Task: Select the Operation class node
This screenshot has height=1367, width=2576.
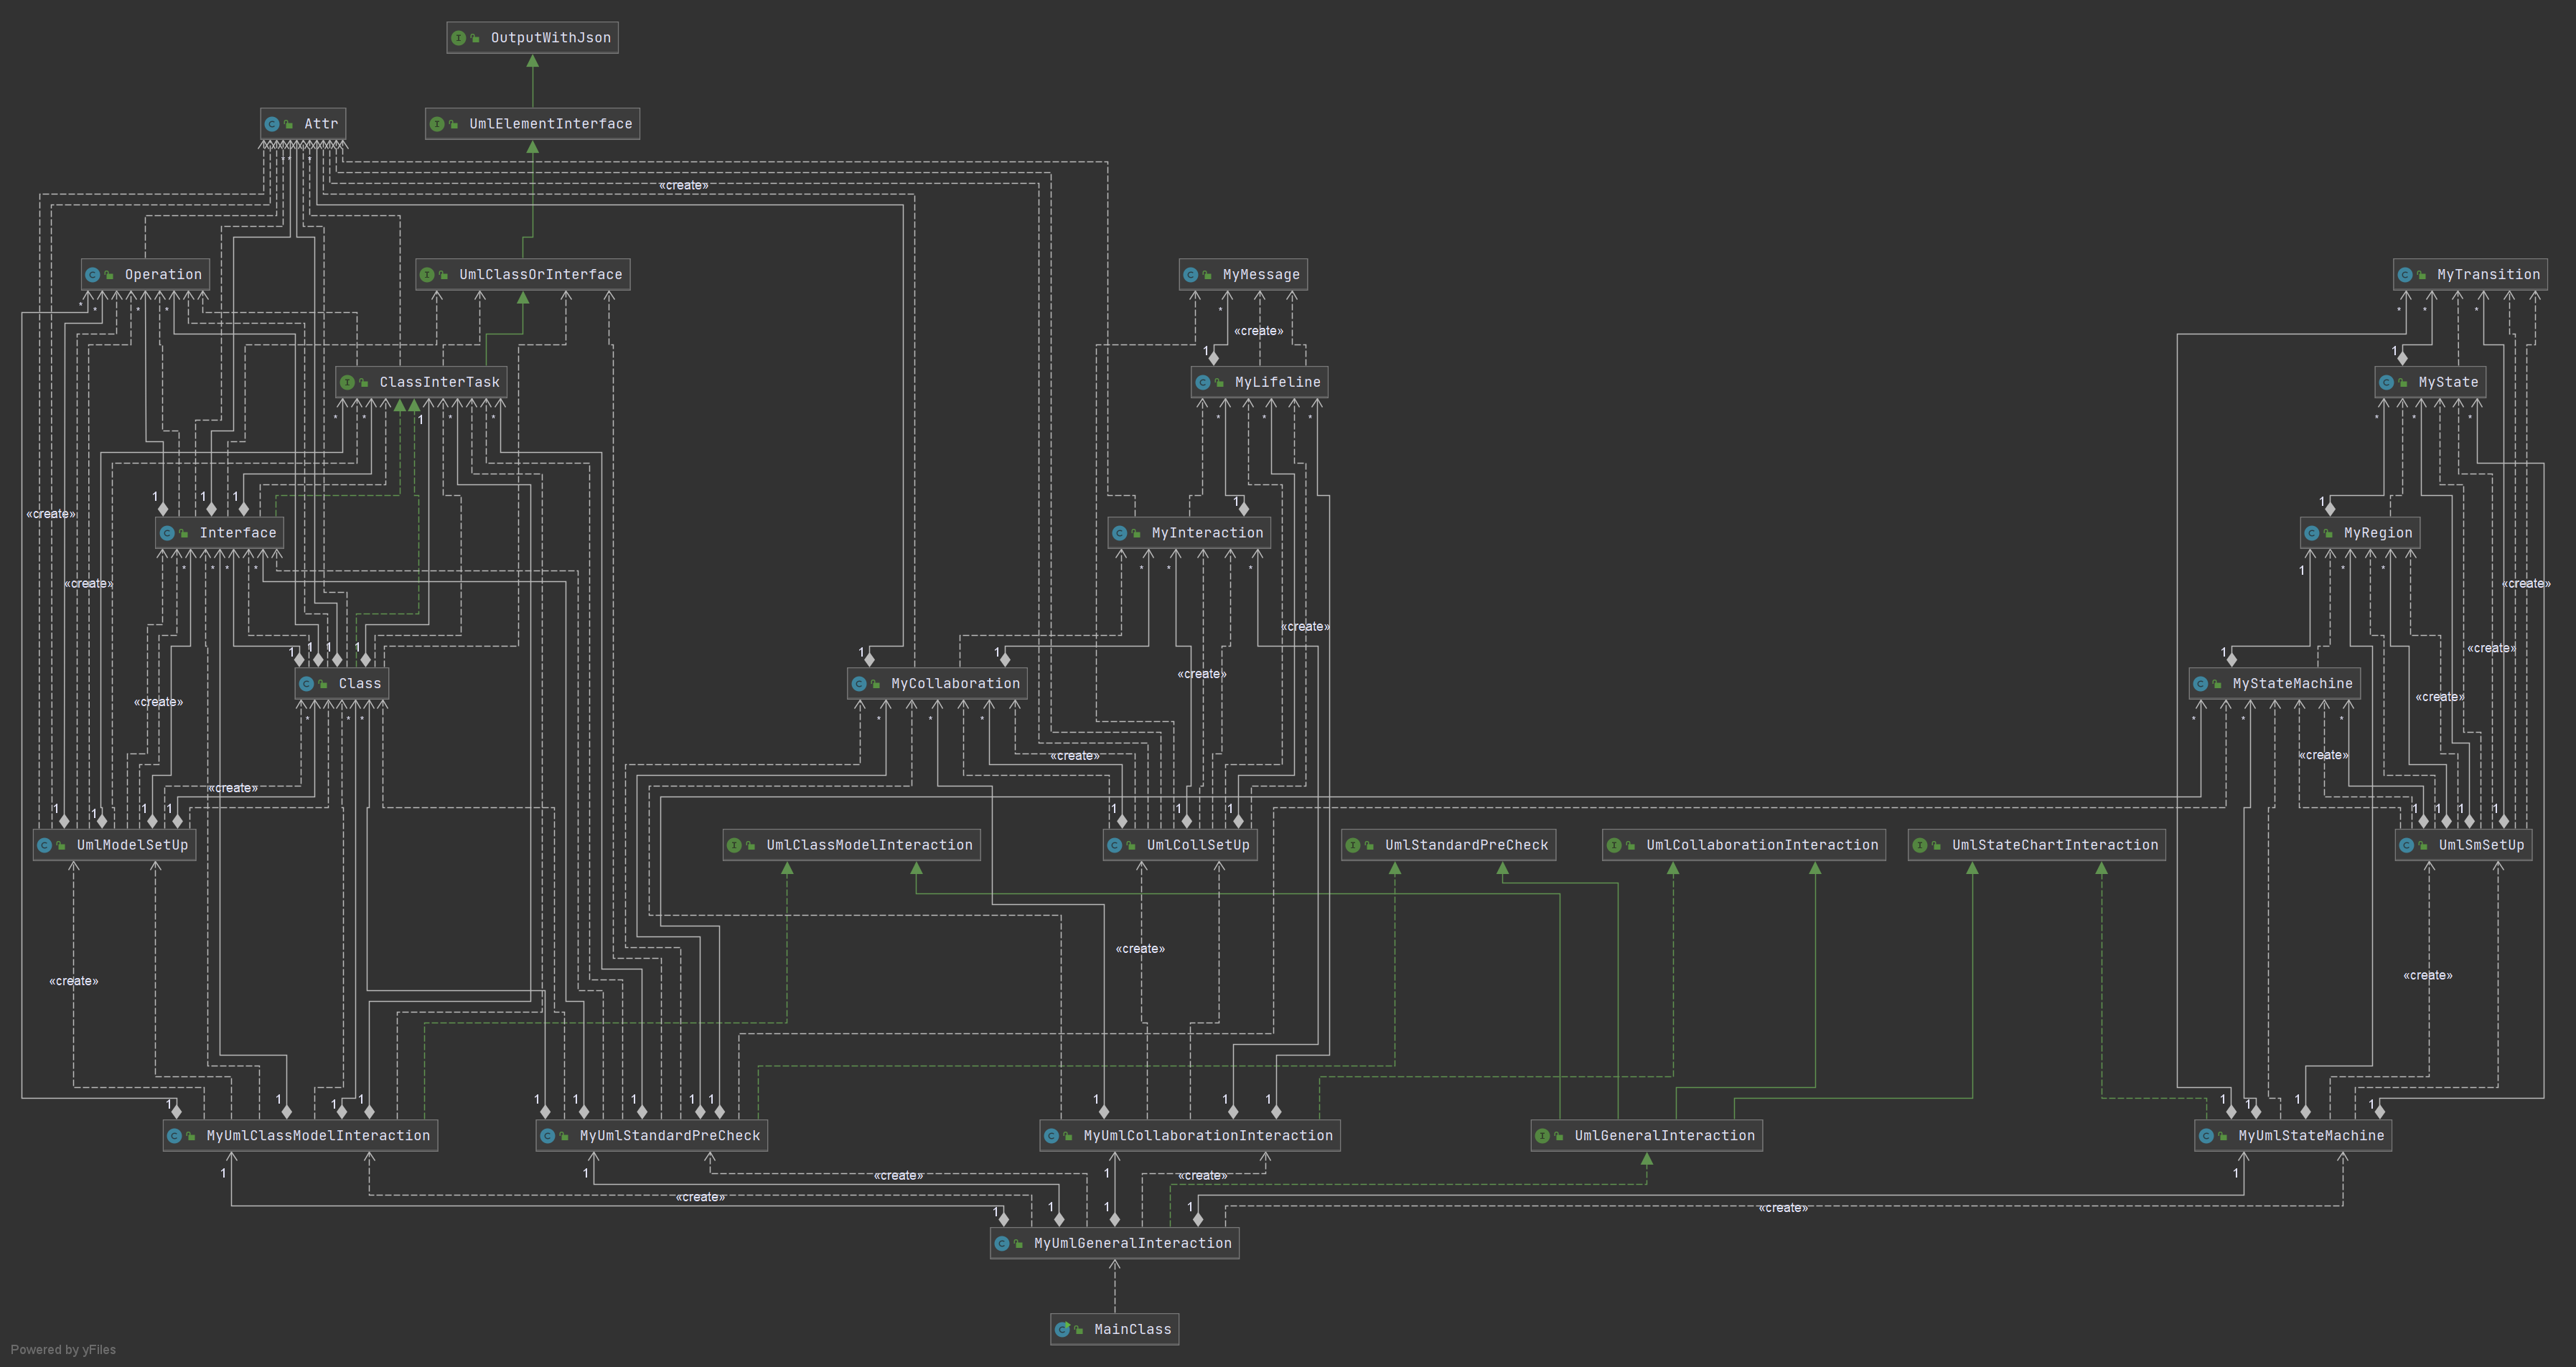Action: point(162,275)
